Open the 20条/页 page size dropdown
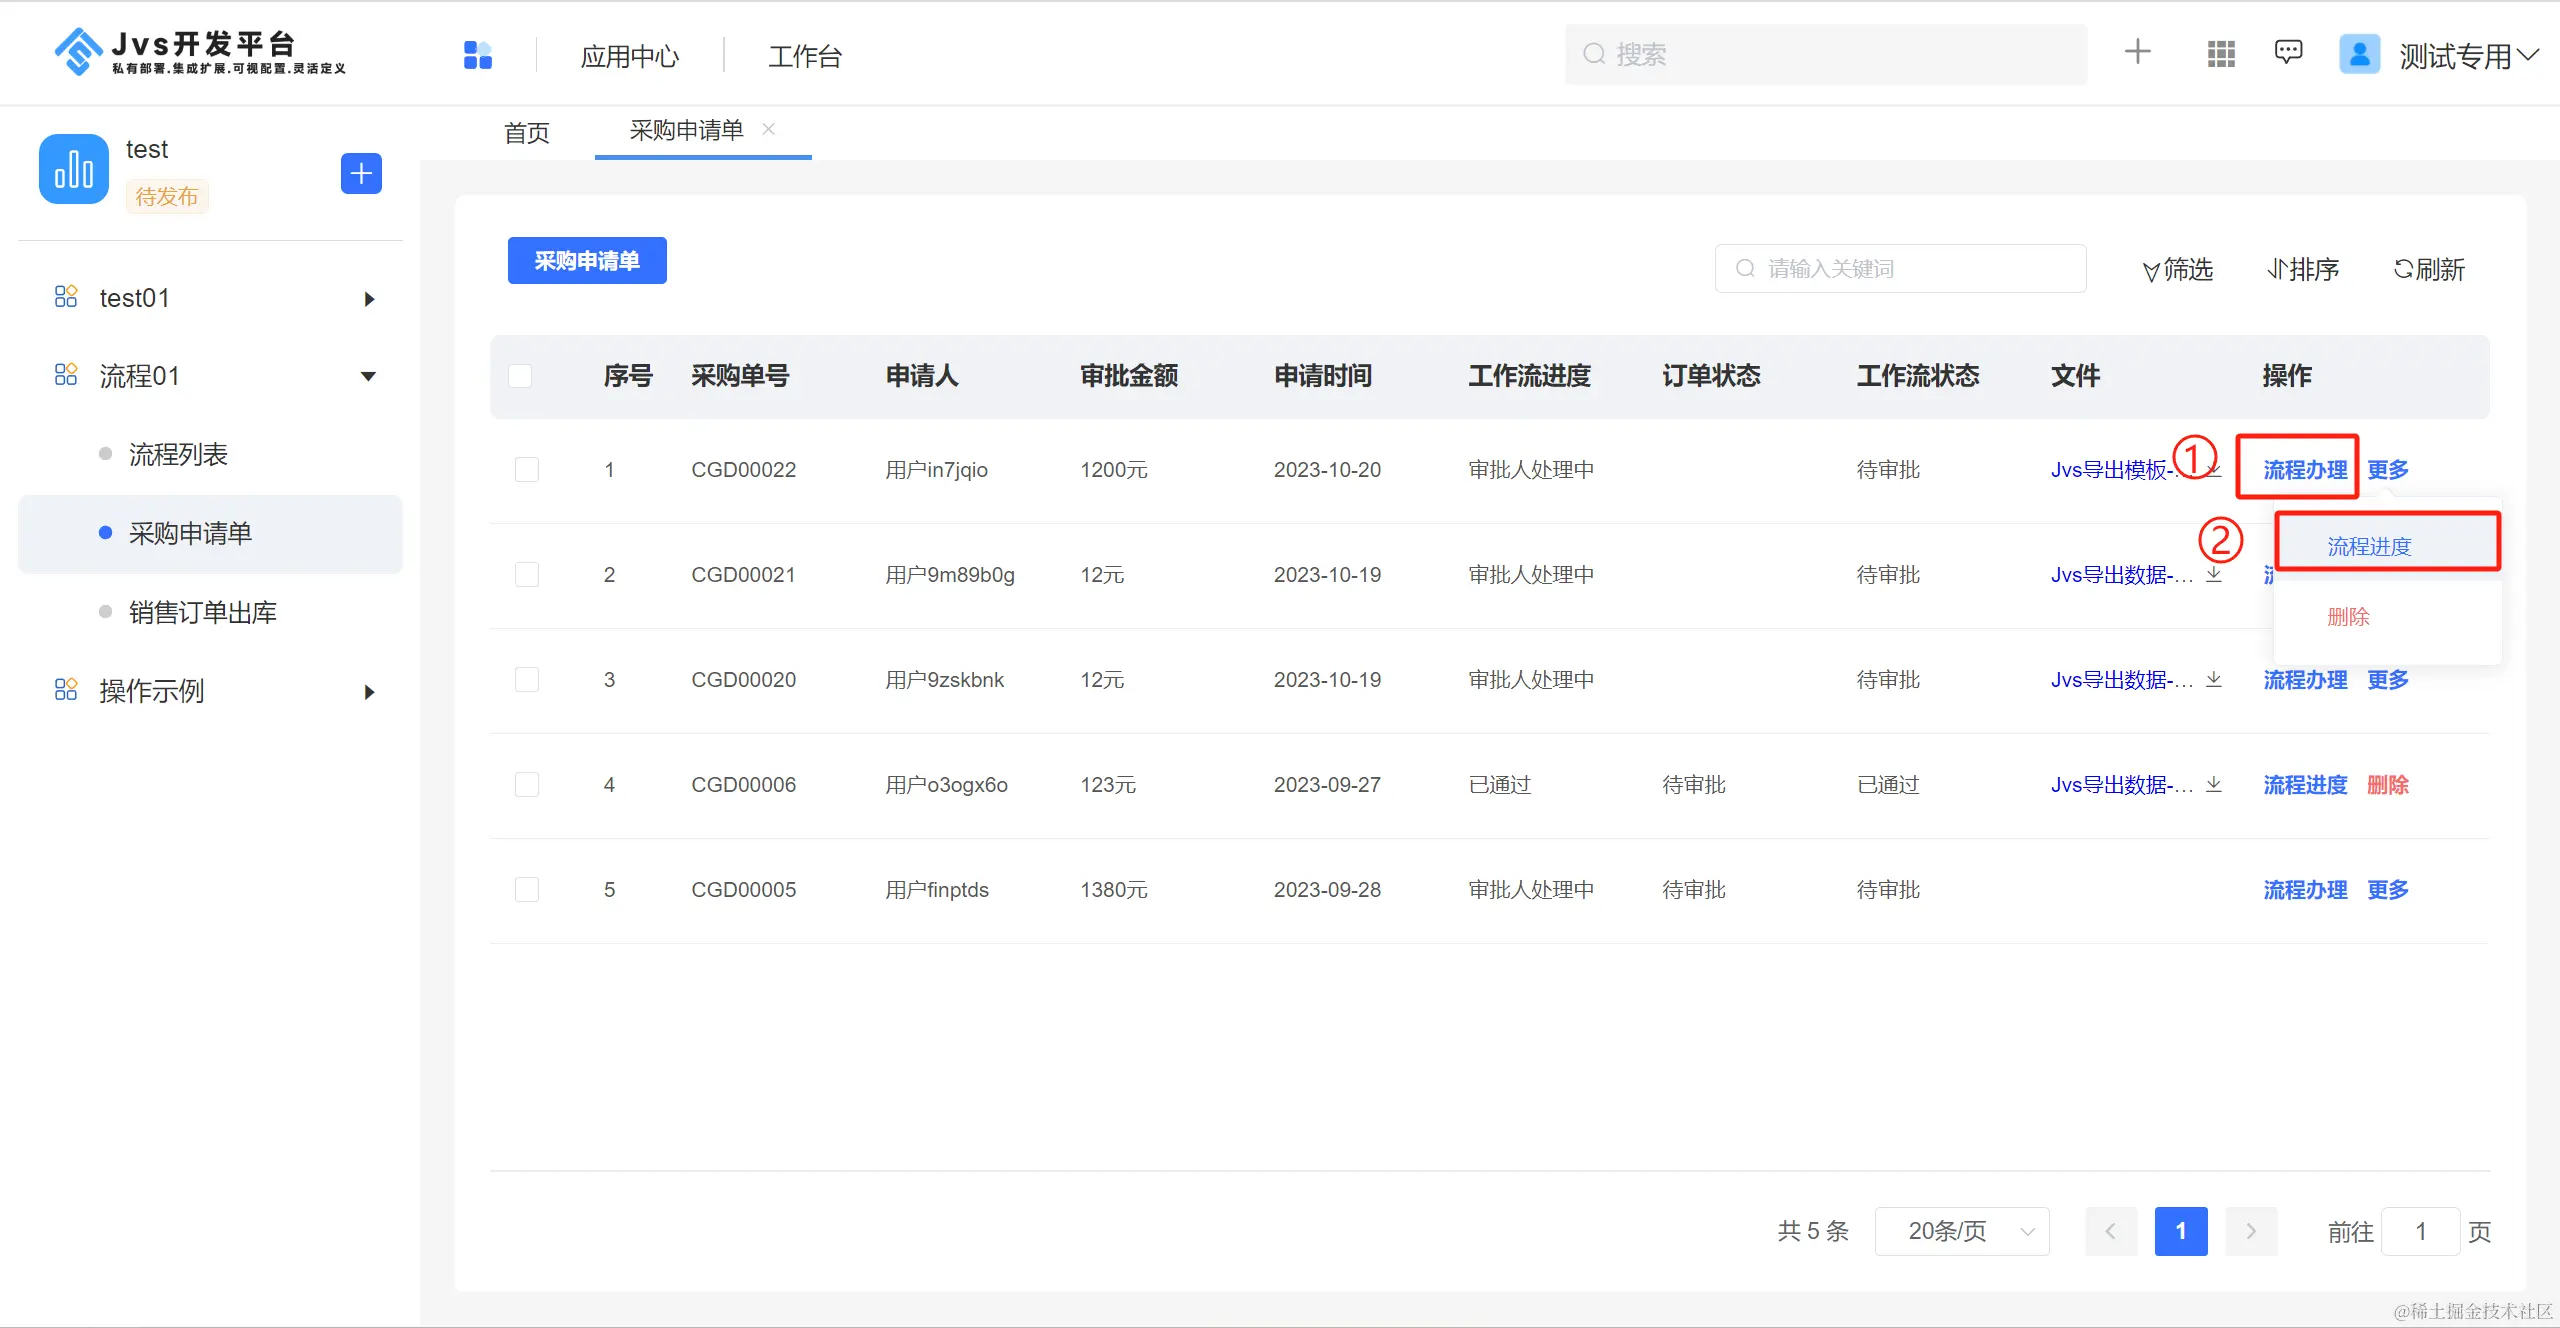This screenshot has height=1328, width=2560. pos(1961,1231)
